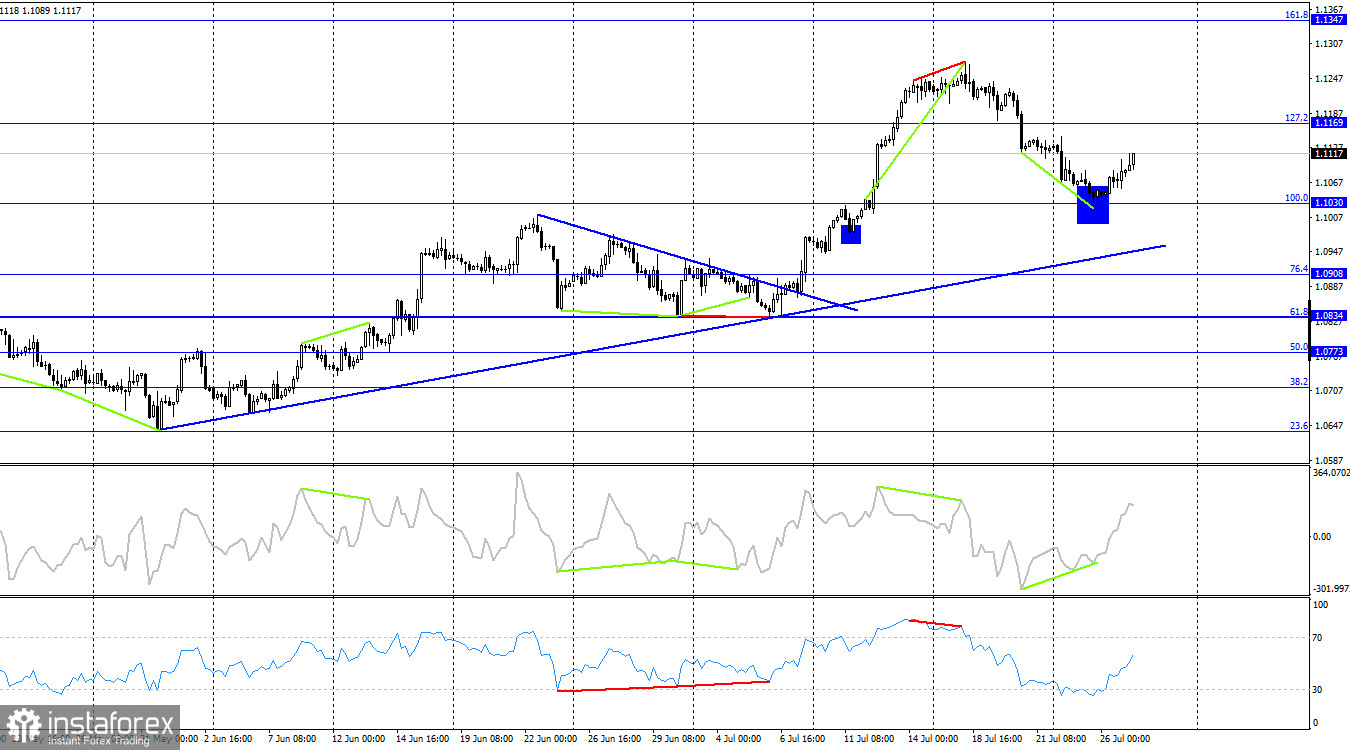Click the 2 Jun 16:00 time label
The image size is (1350, 750).
pos(229,740)
